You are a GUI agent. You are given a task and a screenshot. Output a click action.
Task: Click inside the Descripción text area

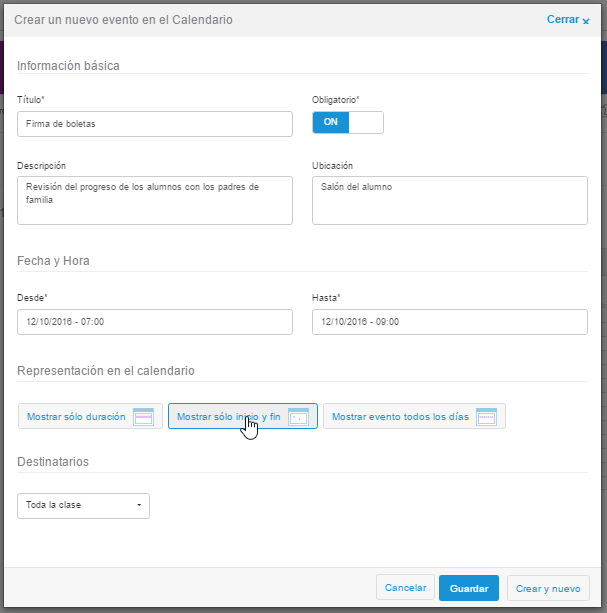[155, 200]
